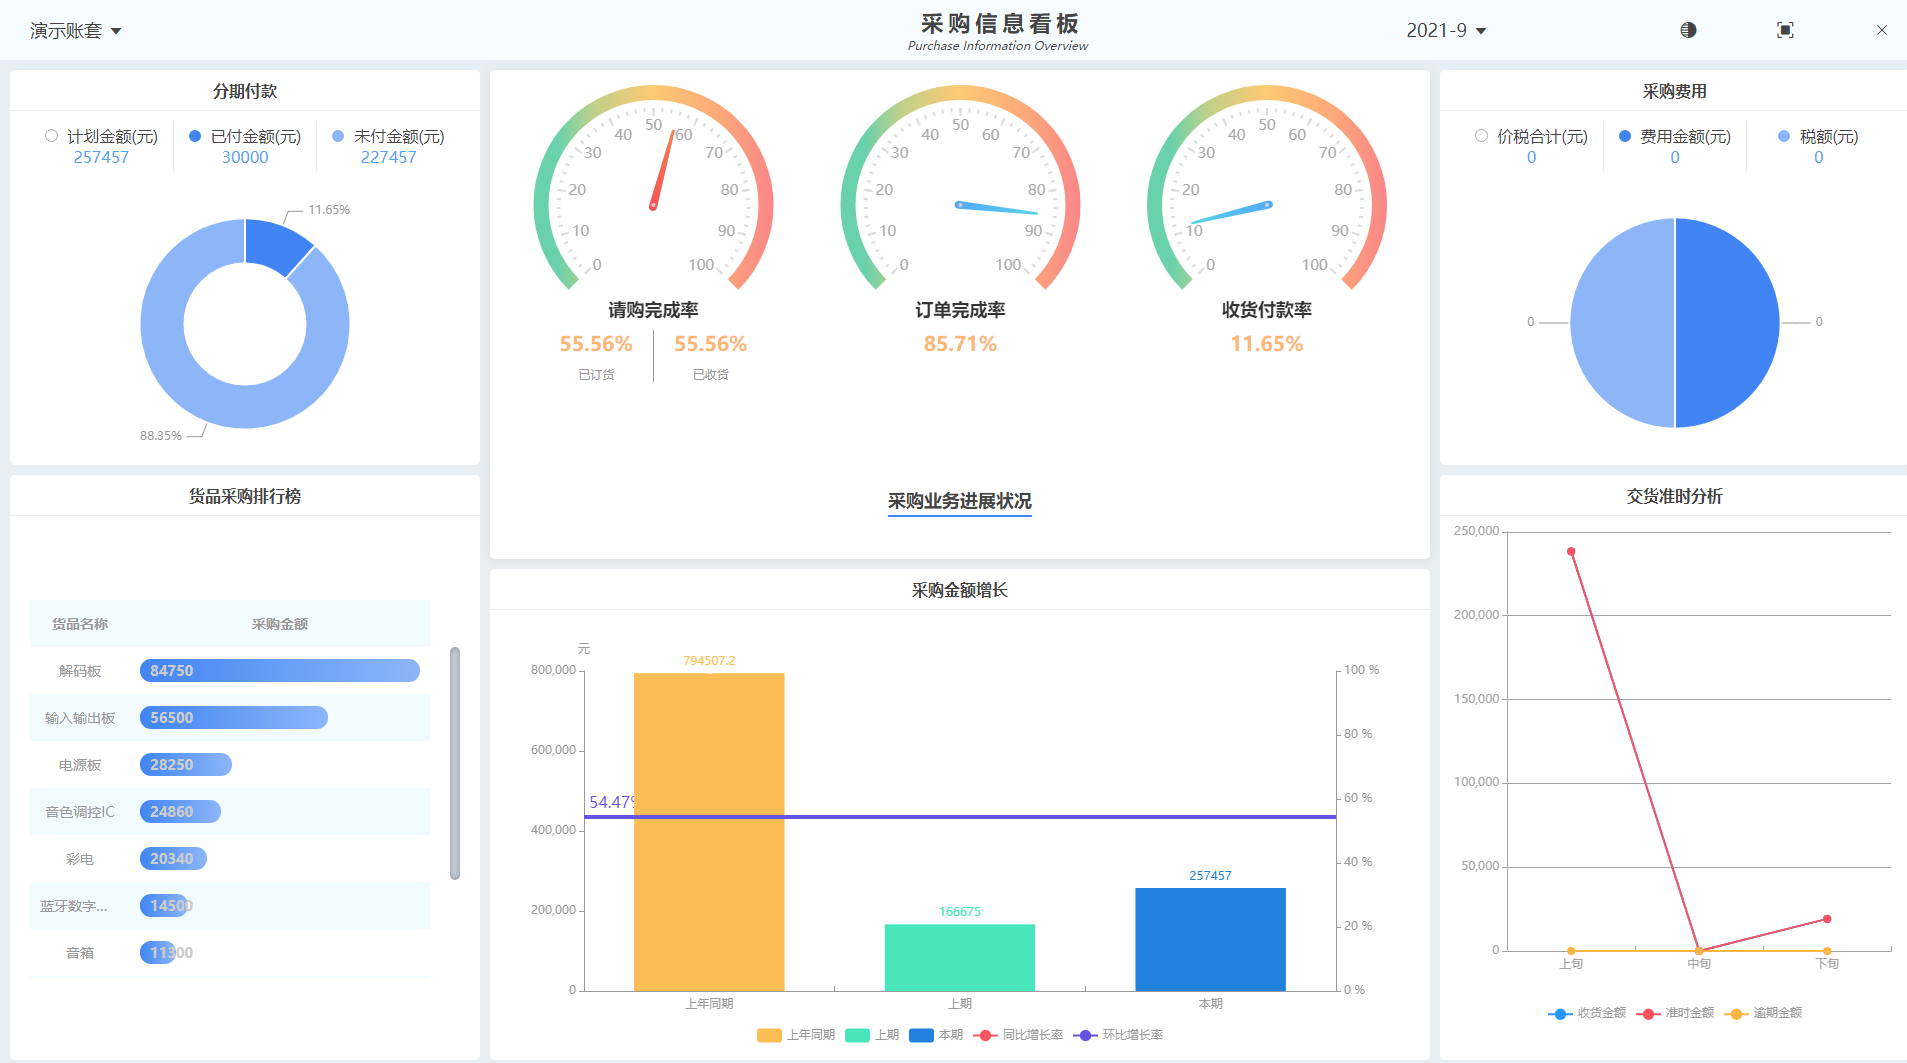
Task: Click the 采购业务进展状况 heading link
Action: point(960,501)
